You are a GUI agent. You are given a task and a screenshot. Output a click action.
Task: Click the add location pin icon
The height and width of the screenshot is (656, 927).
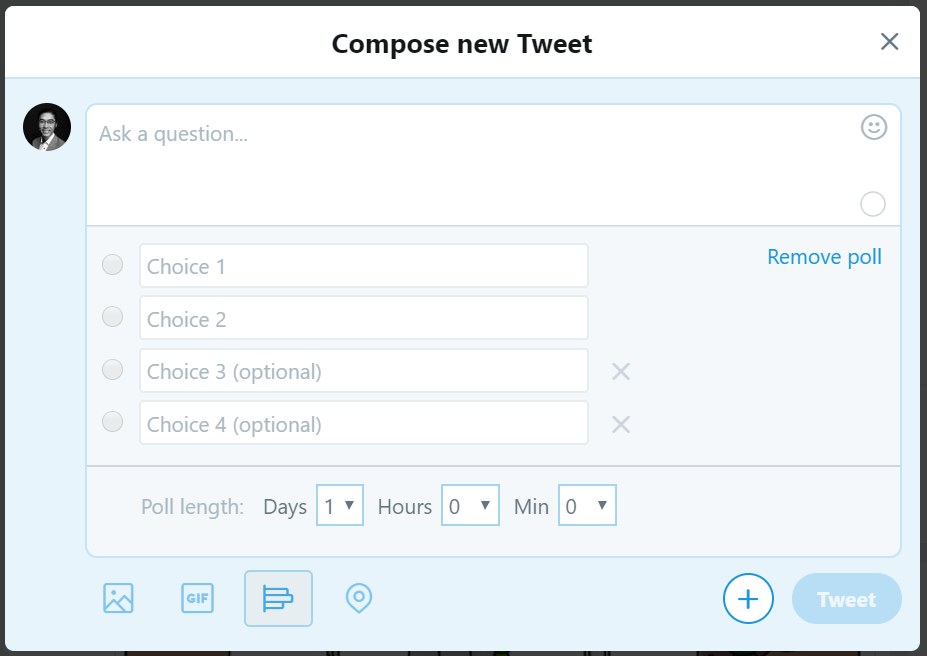pos(358,598)
